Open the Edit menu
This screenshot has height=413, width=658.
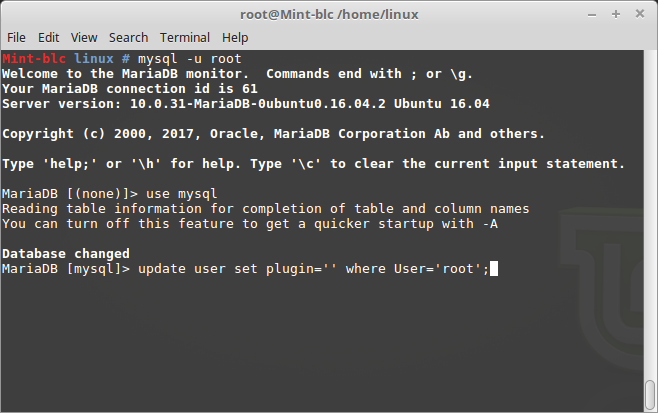pos(47,37)
